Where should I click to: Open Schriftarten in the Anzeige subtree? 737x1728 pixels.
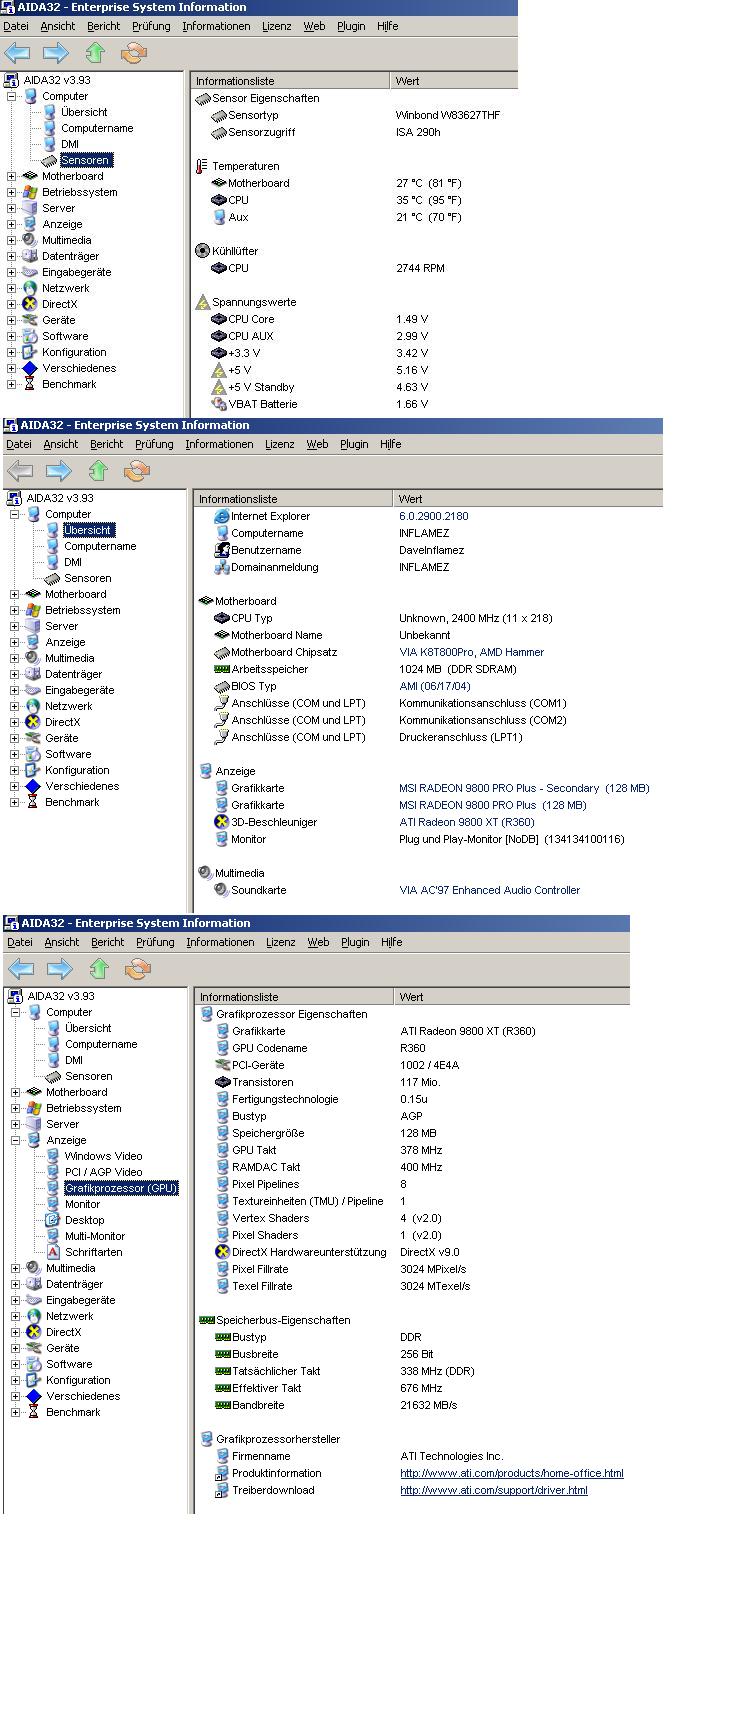point(93,1252)
